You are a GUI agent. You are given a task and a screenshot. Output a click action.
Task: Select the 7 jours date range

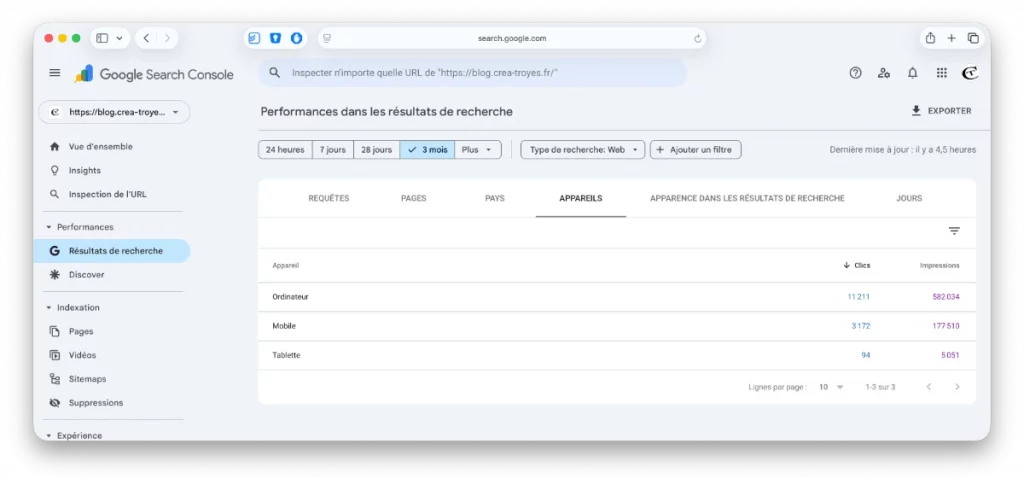point(333,149)
